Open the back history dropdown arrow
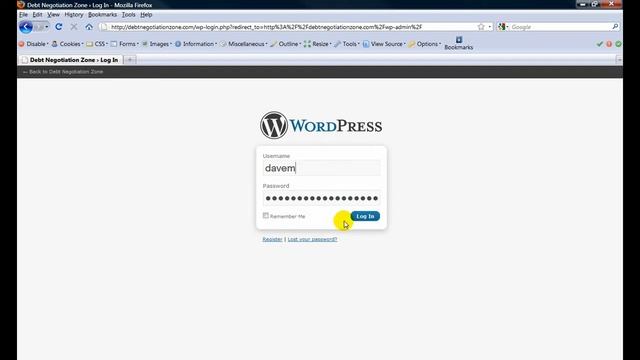640x360 pixels. (47, 27)
